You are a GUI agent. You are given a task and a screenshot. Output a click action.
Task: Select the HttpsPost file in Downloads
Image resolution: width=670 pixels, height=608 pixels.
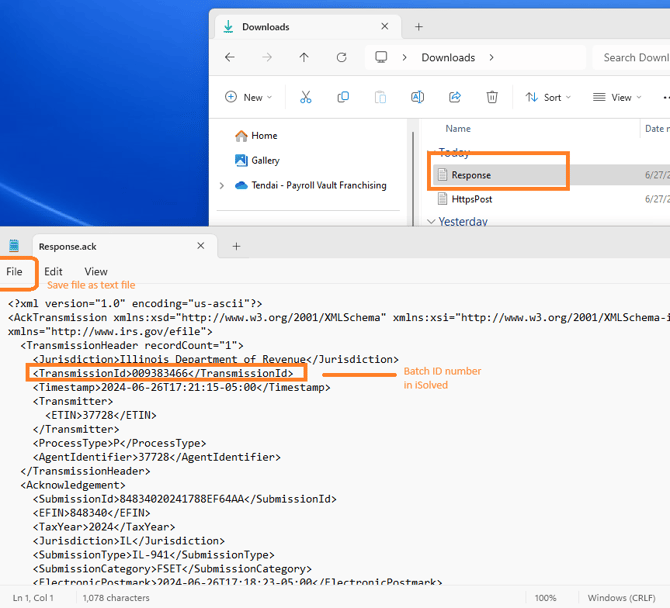tap(471, 199)
